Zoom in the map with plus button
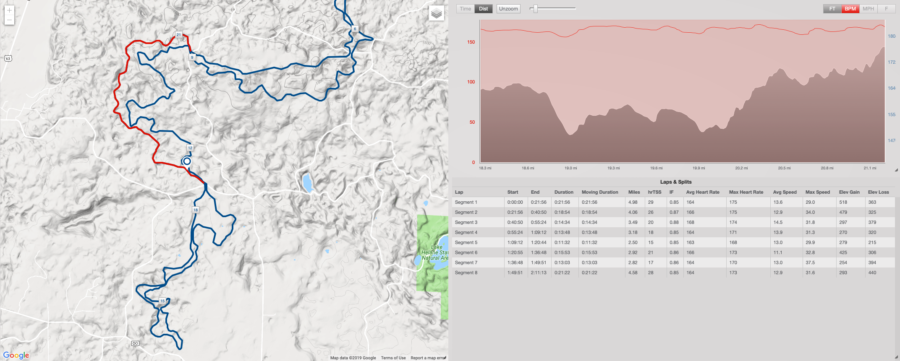 tap(9, 10)
